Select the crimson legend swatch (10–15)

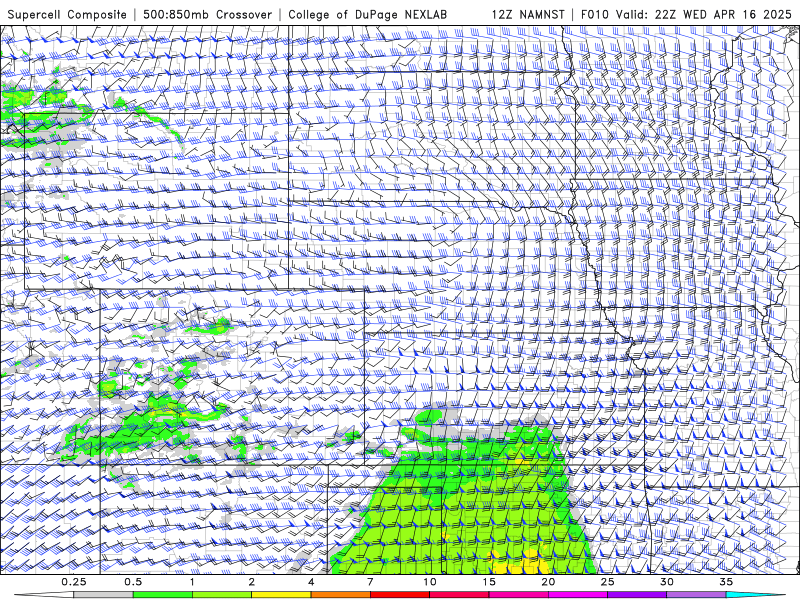(459, 594)
